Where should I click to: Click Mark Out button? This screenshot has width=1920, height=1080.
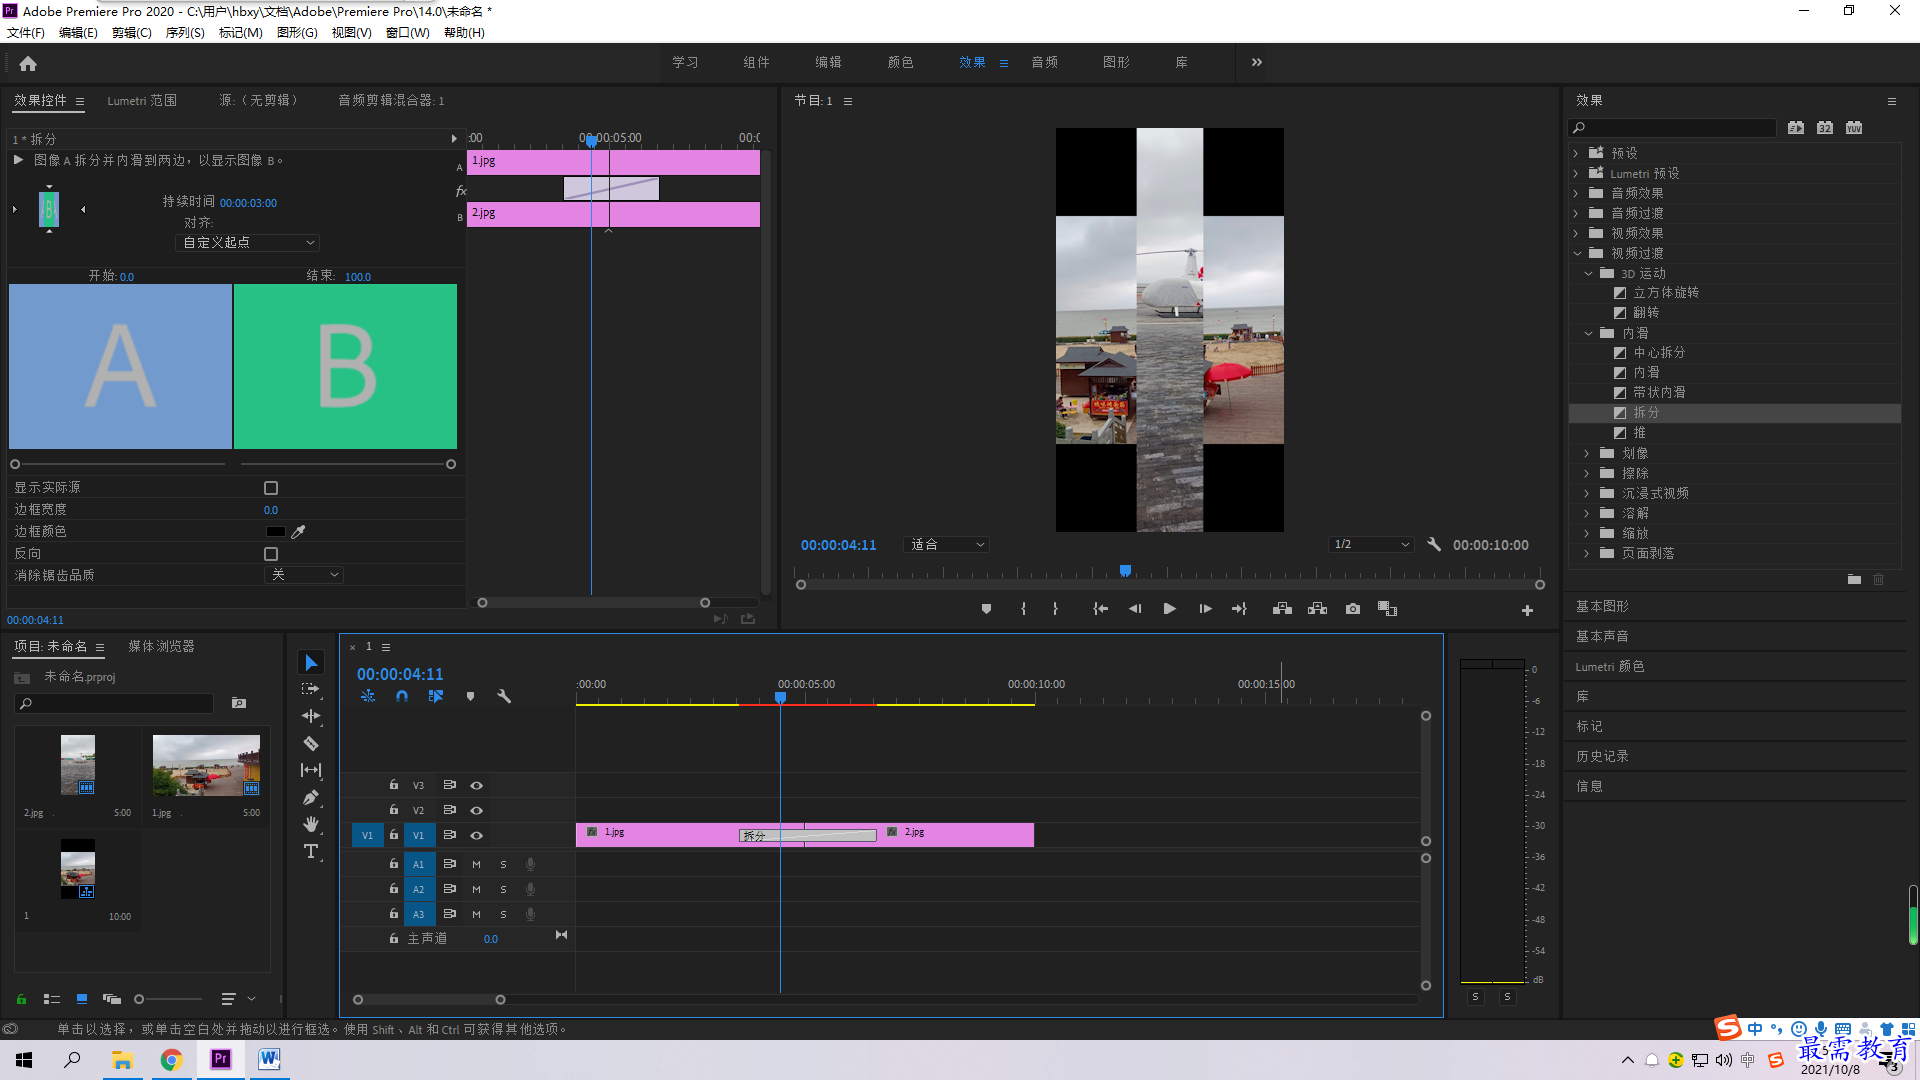point(1055,609)
